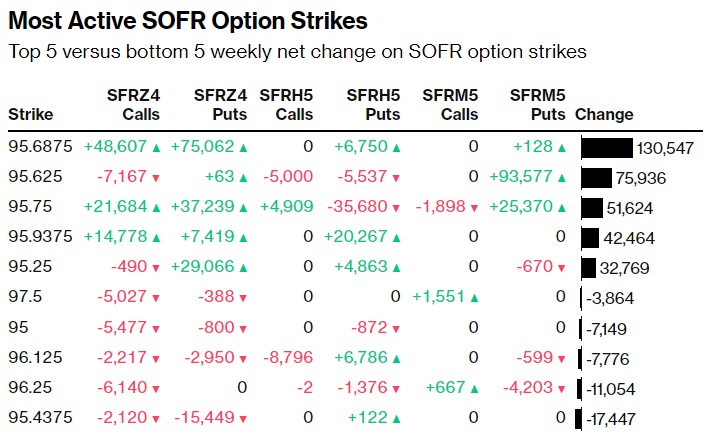Select the Change column header
This screenshot has width=708, height=442.
tap(604, 115)
